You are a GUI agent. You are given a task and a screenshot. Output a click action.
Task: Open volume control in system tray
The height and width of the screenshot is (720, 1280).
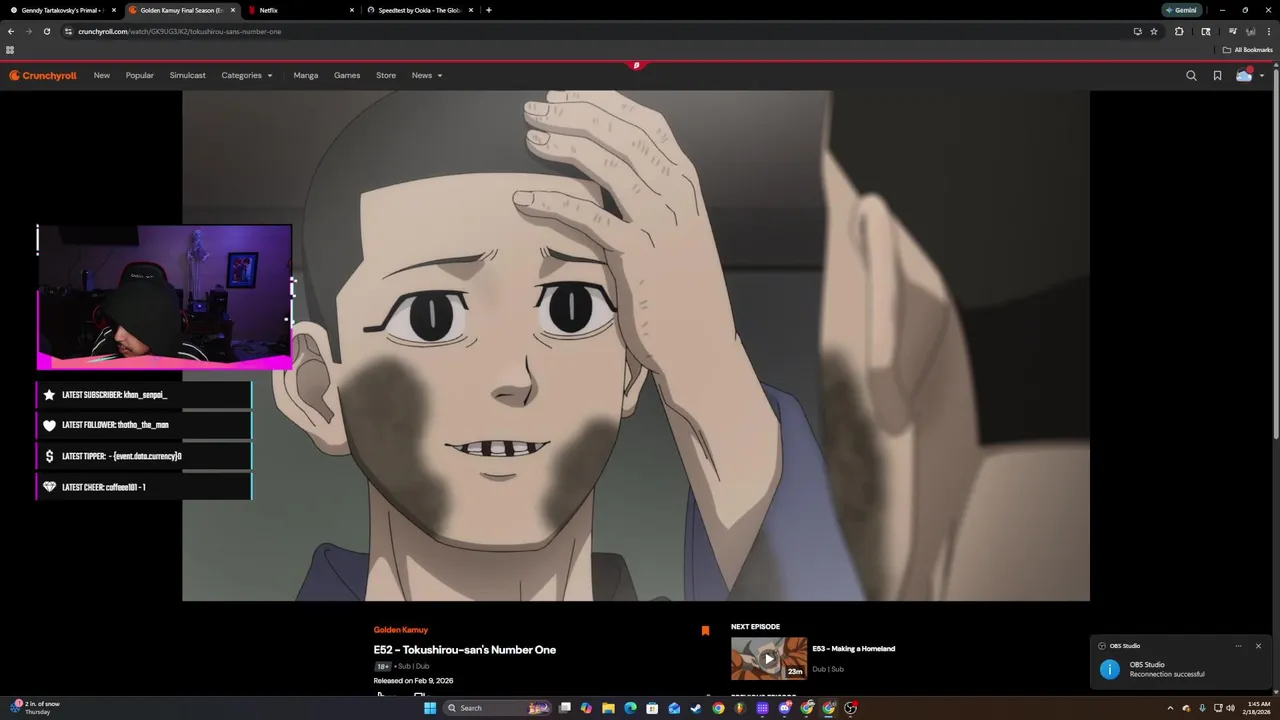click(1230, 708)
